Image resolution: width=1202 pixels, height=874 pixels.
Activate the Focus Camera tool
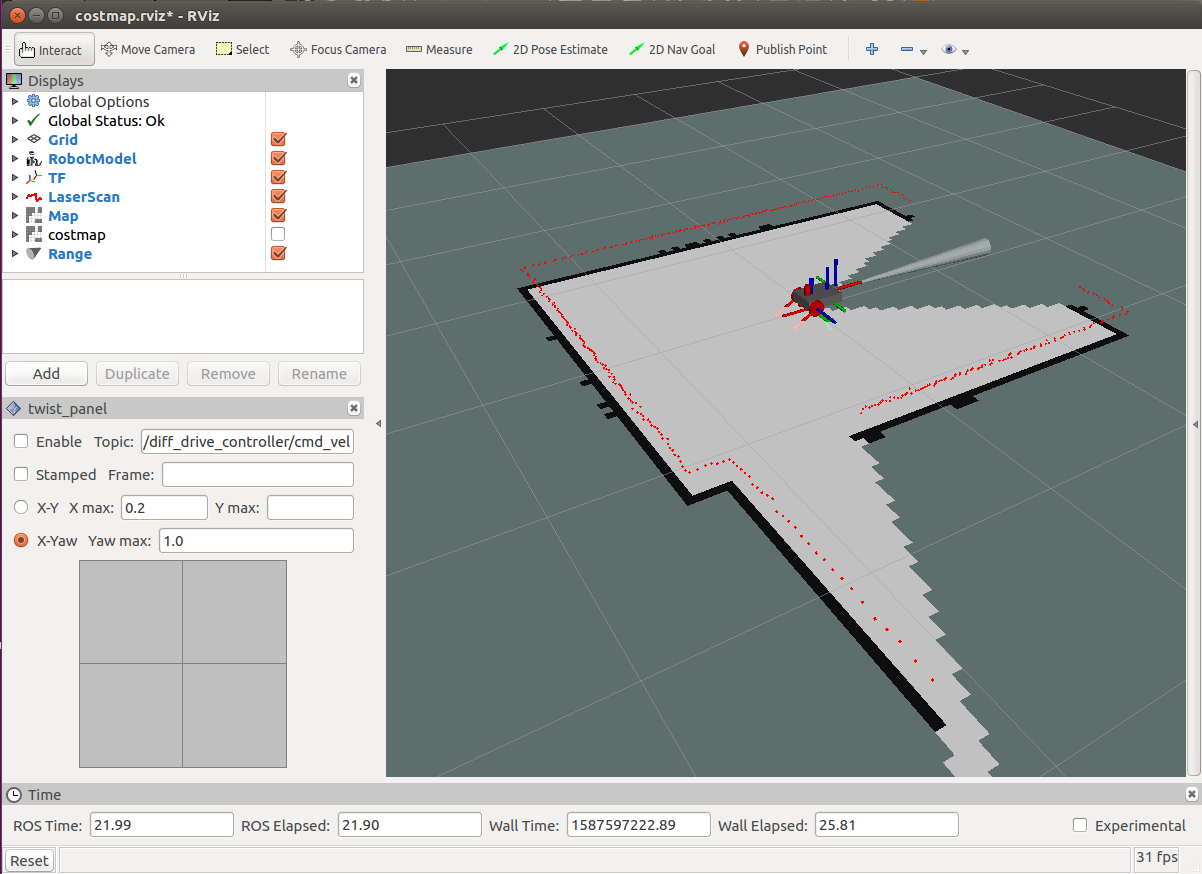click(x=338, y=49)
